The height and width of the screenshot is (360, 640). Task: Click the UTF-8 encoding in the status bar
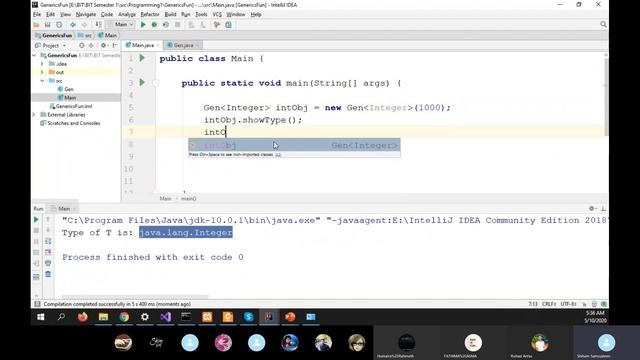pyautogui.click(x=568, y=304)
